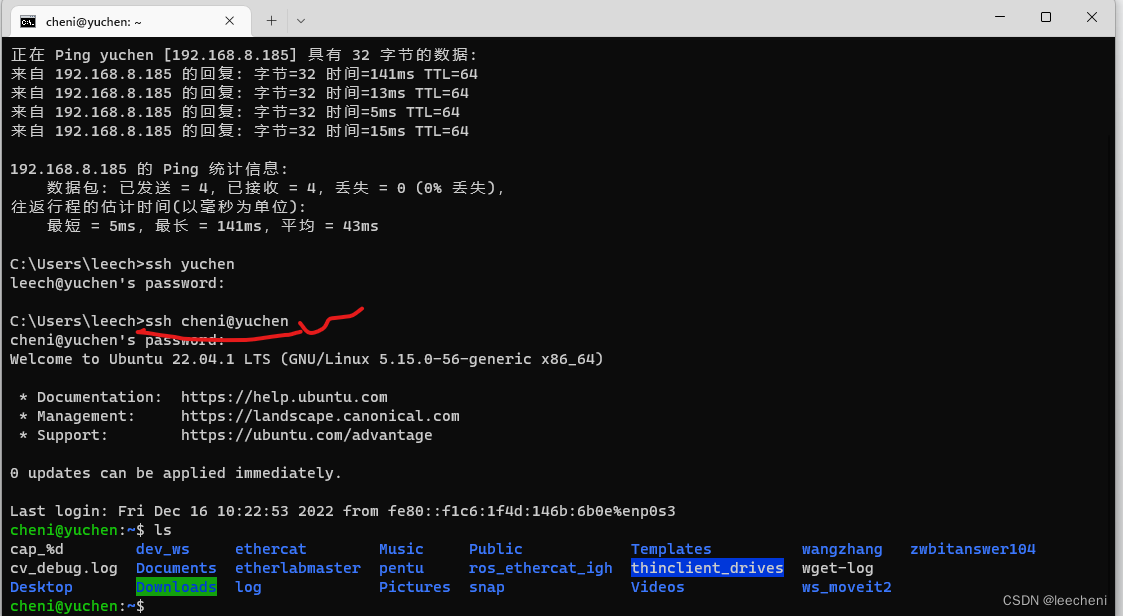Viewport: 1123px width, 616px height.
Task: Click the Music directory name
Action: (401, 548)
